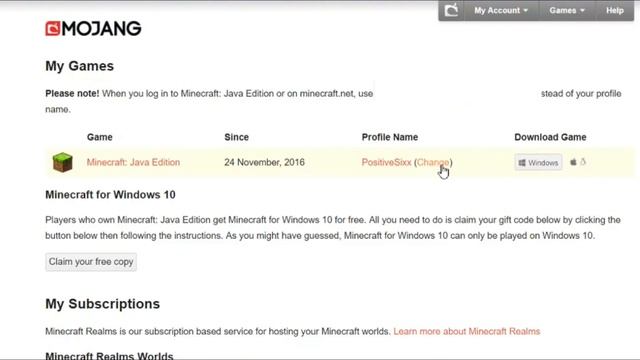The height and width of the screenshot is (360, 640).
Task: Open the Minecraft: Java Edition link
Action: pyautogui.click(x=133, y=162)
